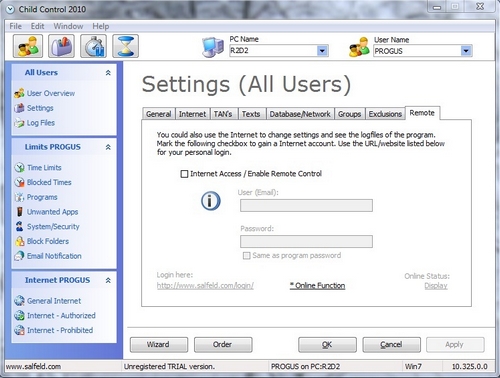Click the blue information icon
This screenshot has width=500, height=378.
pyautogui.click(x=211, y=201)
